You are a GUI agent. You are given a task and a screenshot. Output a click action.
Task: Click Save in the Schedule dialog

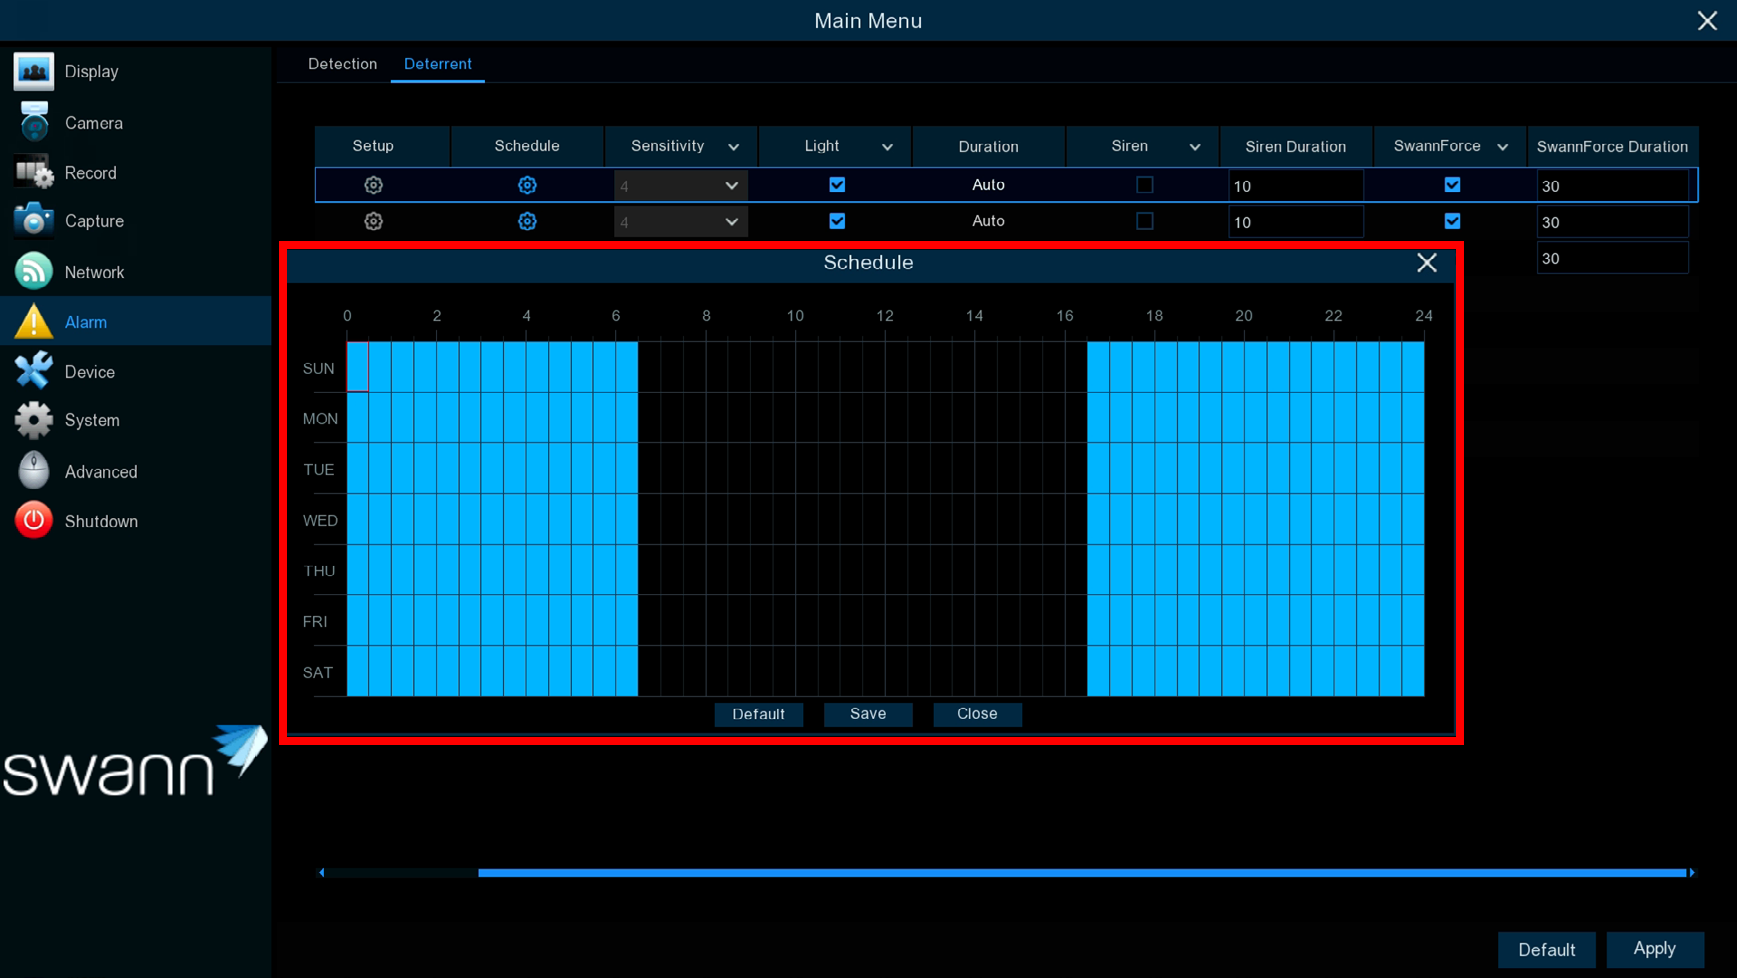coord(867,714)
